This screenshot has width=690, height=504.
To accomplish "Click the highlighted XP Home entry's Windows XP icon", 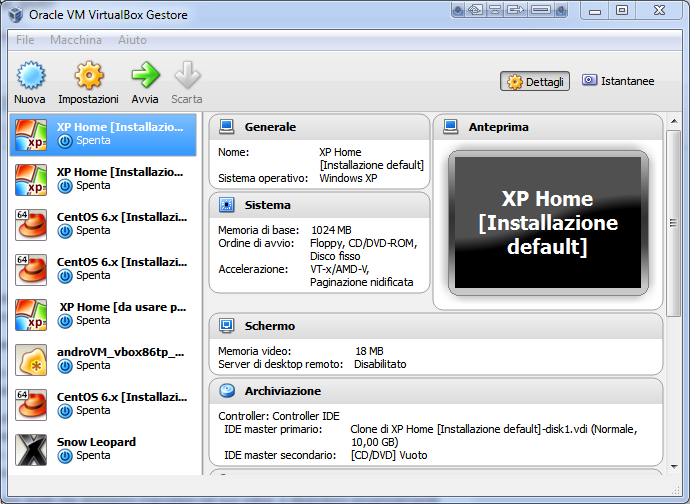I will click(31, 135).
